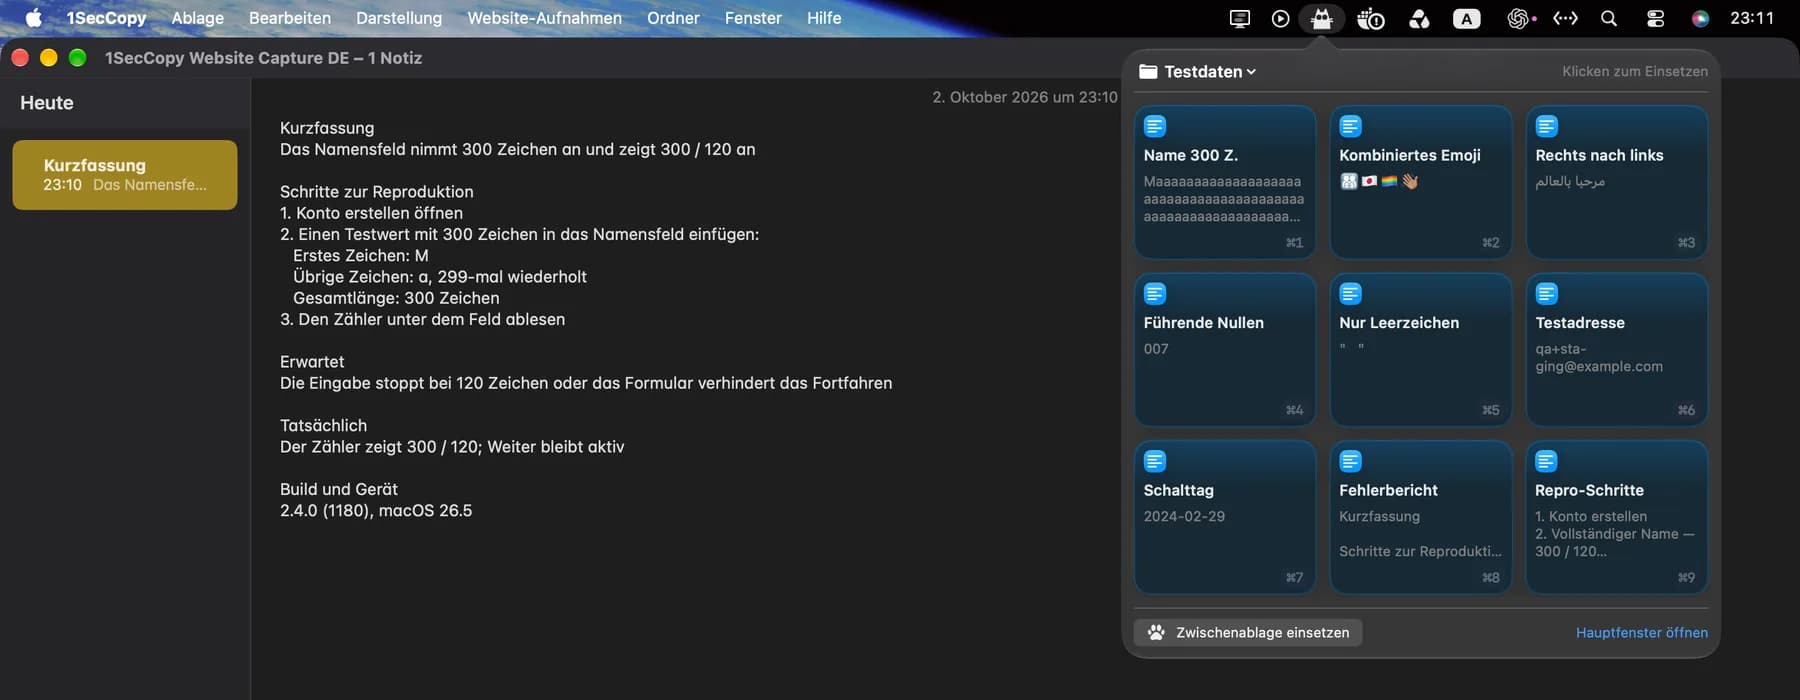Open Spotlight search in menu bar
1800x700 pixels.
[1609, 18]
